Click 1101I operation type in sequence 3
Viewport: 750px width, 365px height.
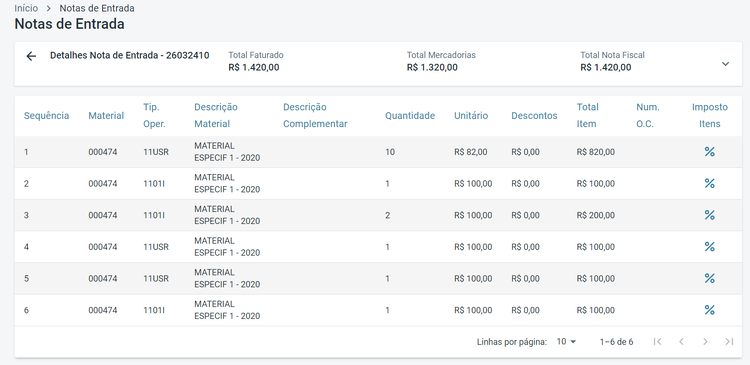154,215
